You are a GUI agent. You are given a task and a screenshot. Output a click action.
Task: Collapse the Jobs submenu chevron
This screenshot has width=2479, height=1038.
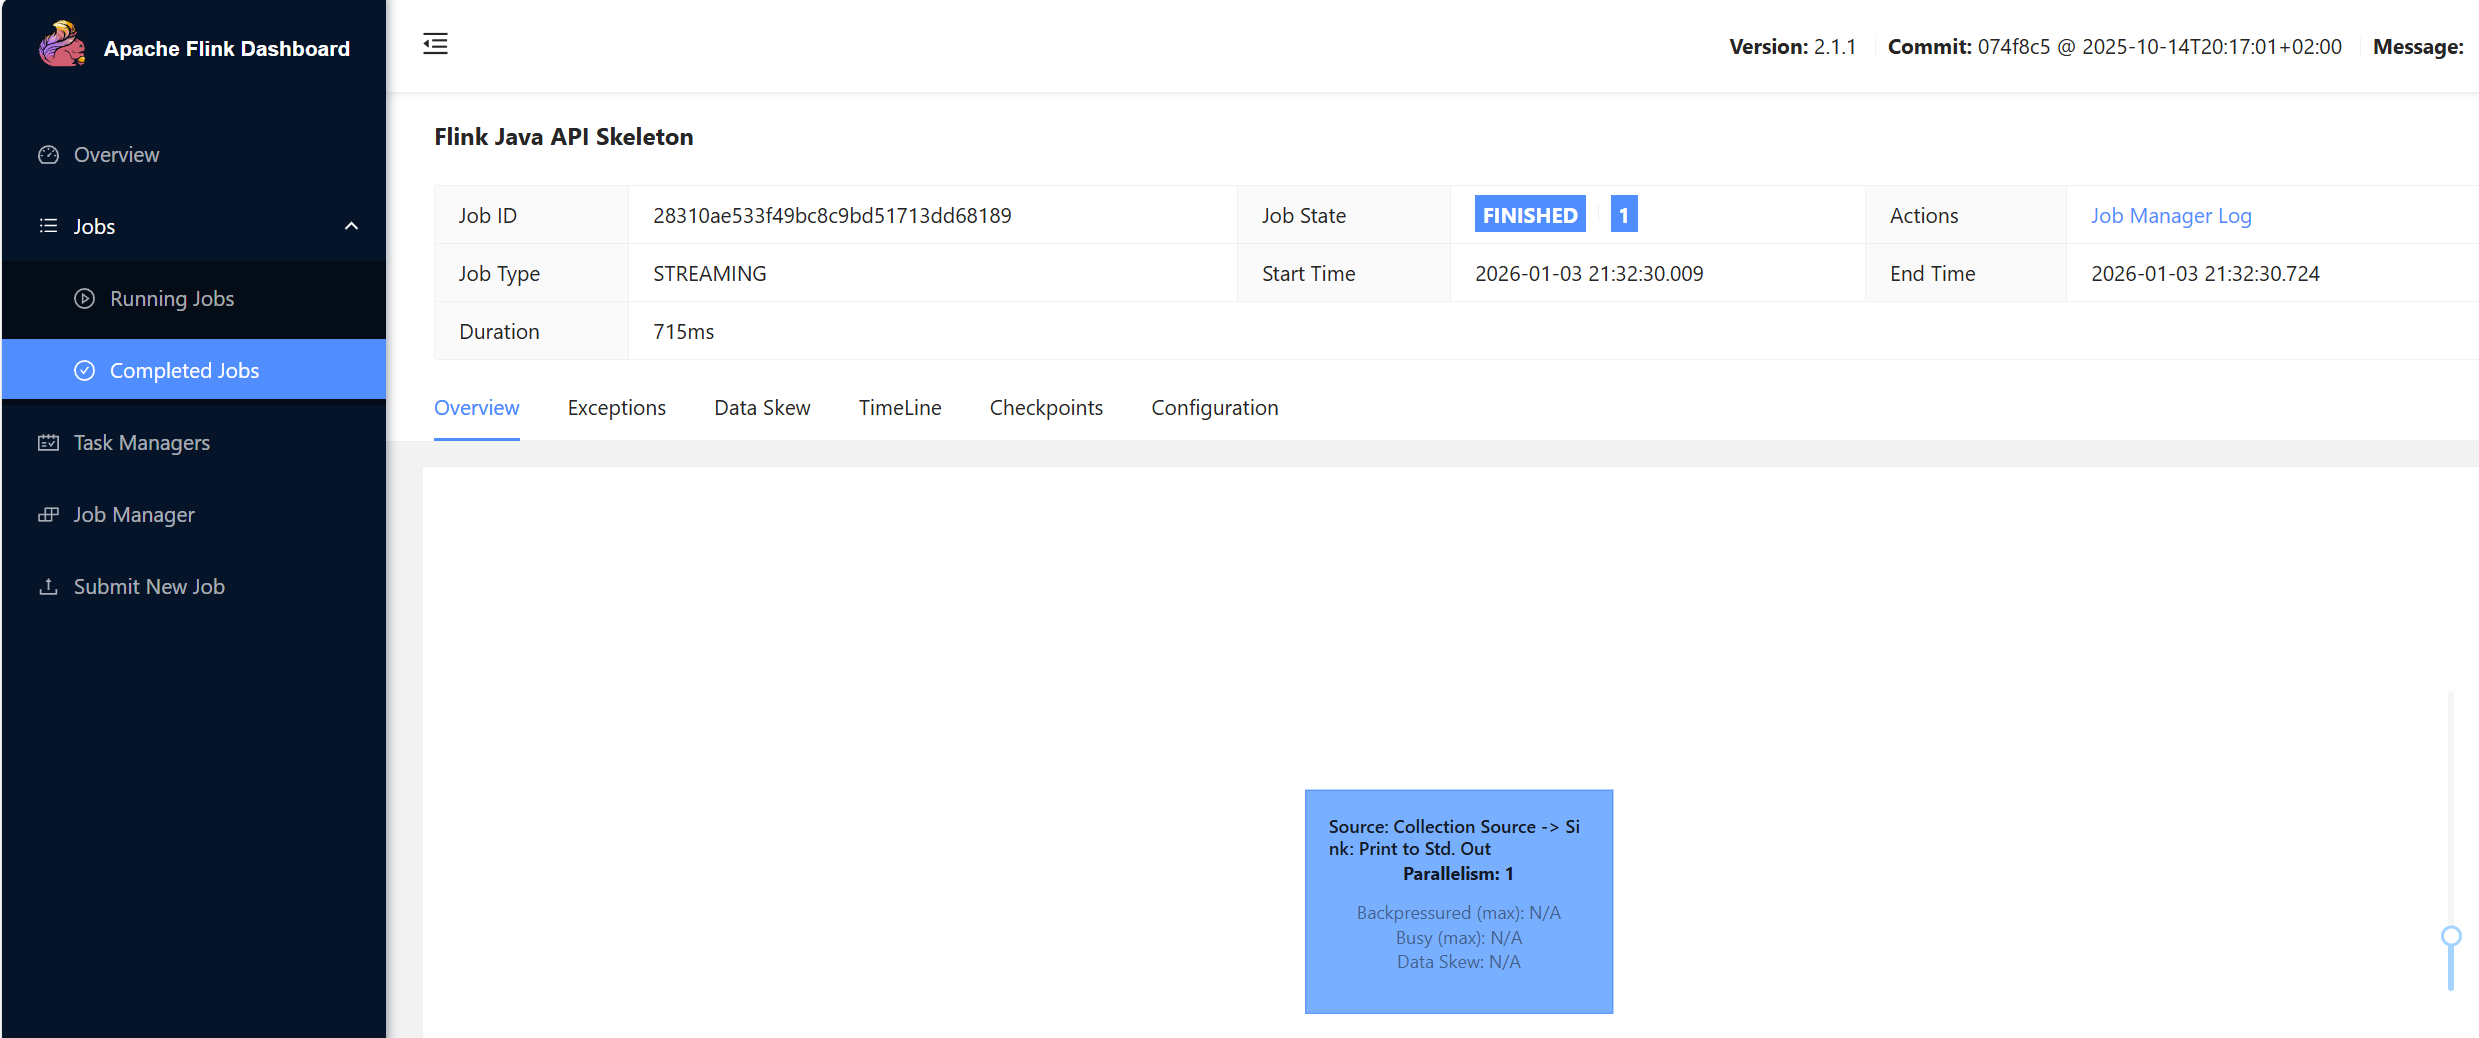click(351, 226)
